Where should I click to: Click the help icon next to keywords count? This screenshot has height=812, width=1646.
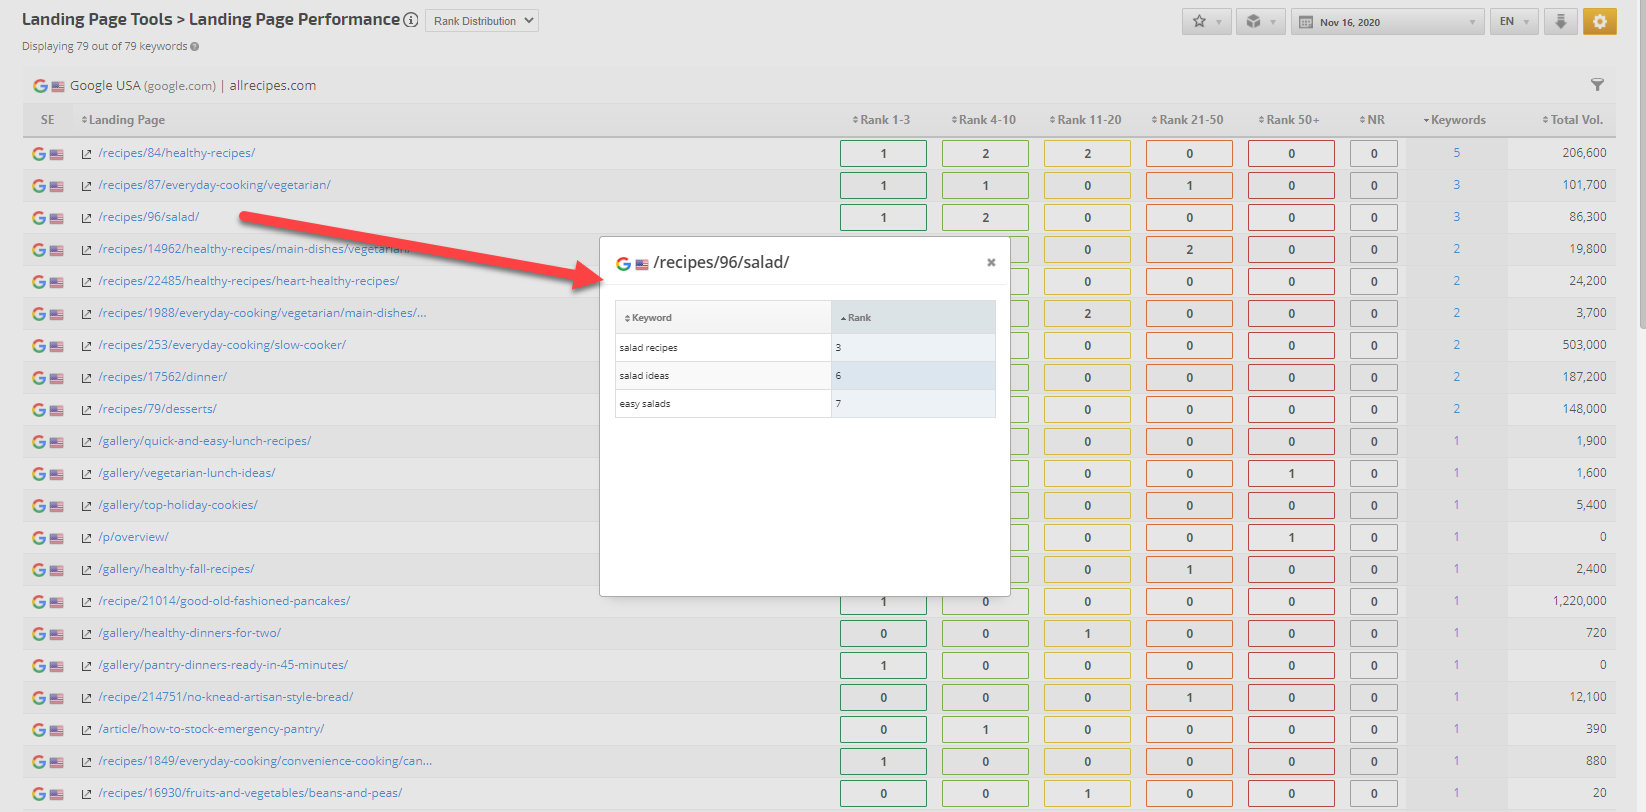tap(195, 47)
